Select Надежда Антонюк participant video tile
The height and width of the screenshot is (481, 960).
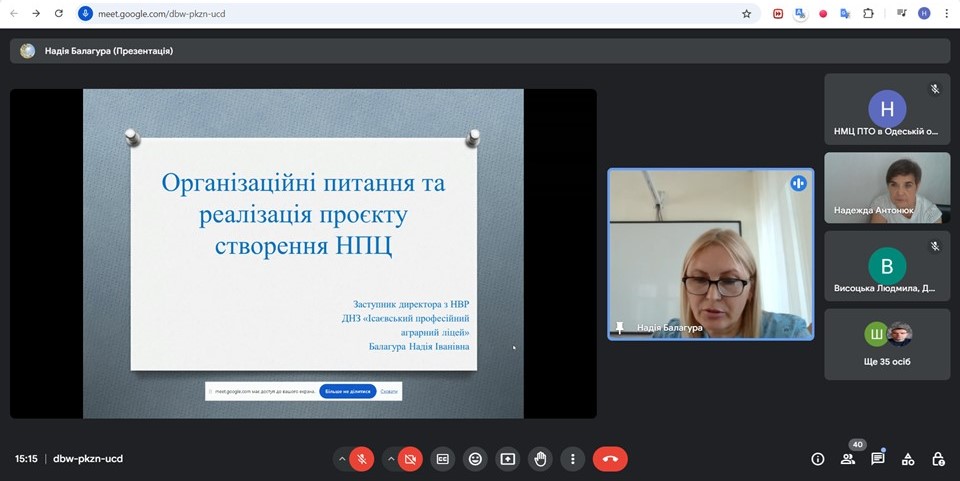(x=887, y=187)
